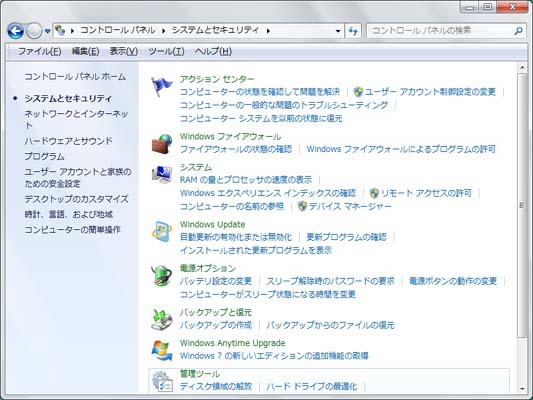Click コンピューター システムを以前の状態に復元 link
Screen dimensions: 533x400
(x=261, y=118)
